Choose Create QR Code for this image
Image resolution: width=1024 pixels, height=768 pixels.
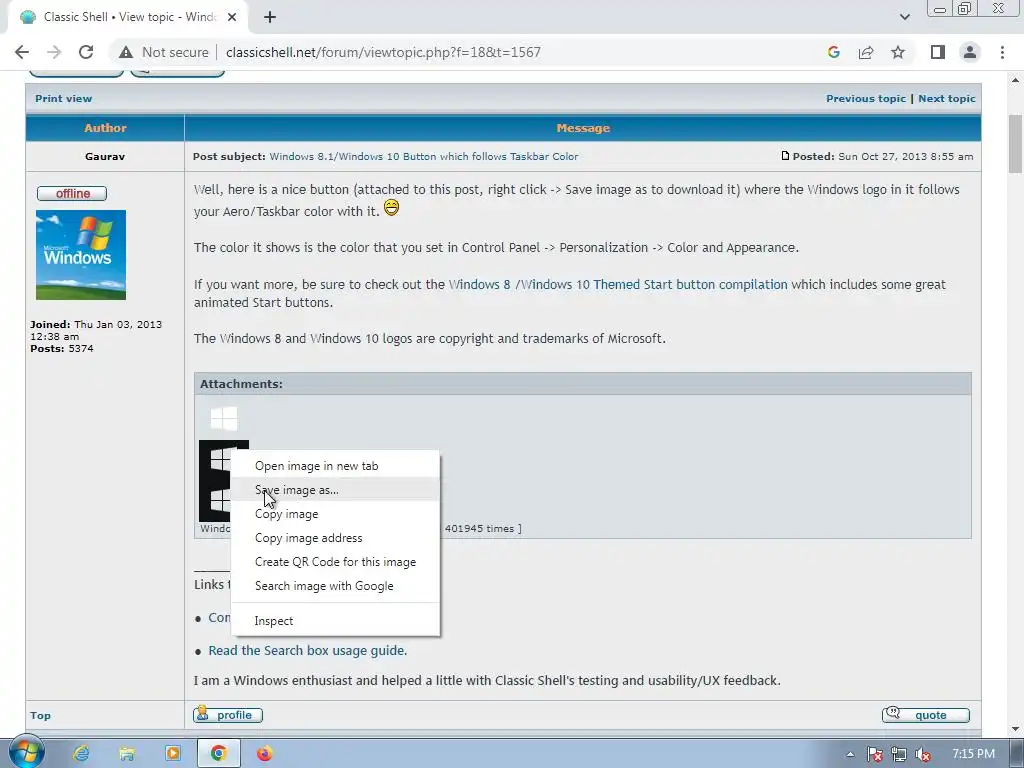(x=335, y=562)
